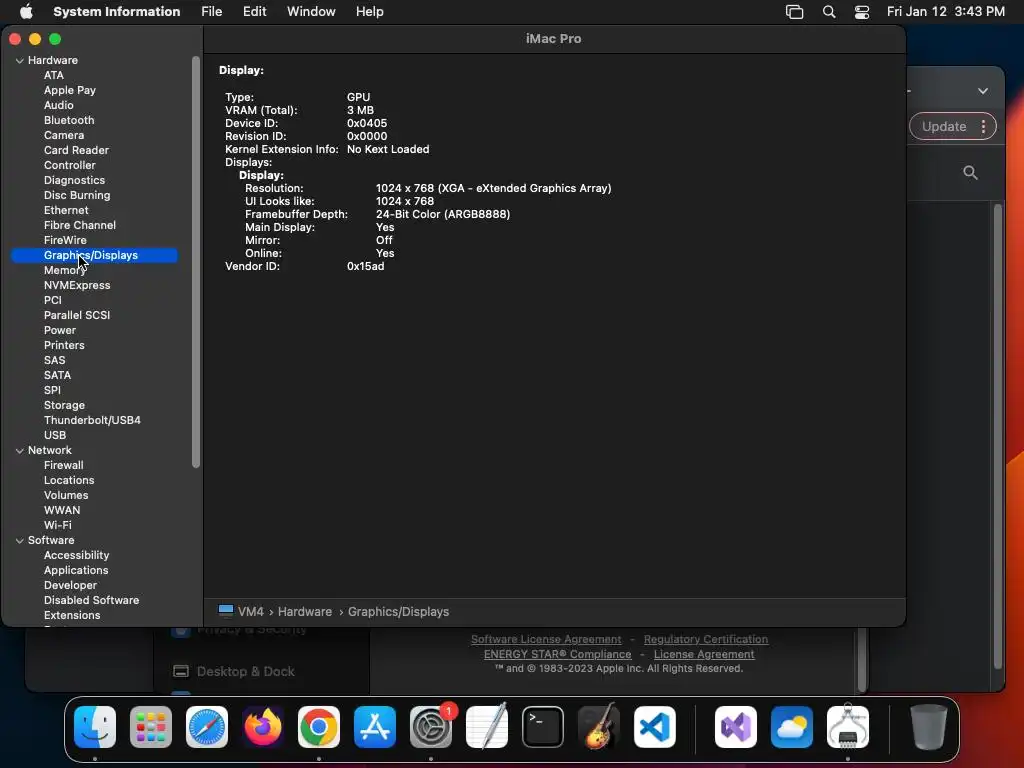
Task: Open Visual Studio purple dock icon
Action: (x=736, y=727)
